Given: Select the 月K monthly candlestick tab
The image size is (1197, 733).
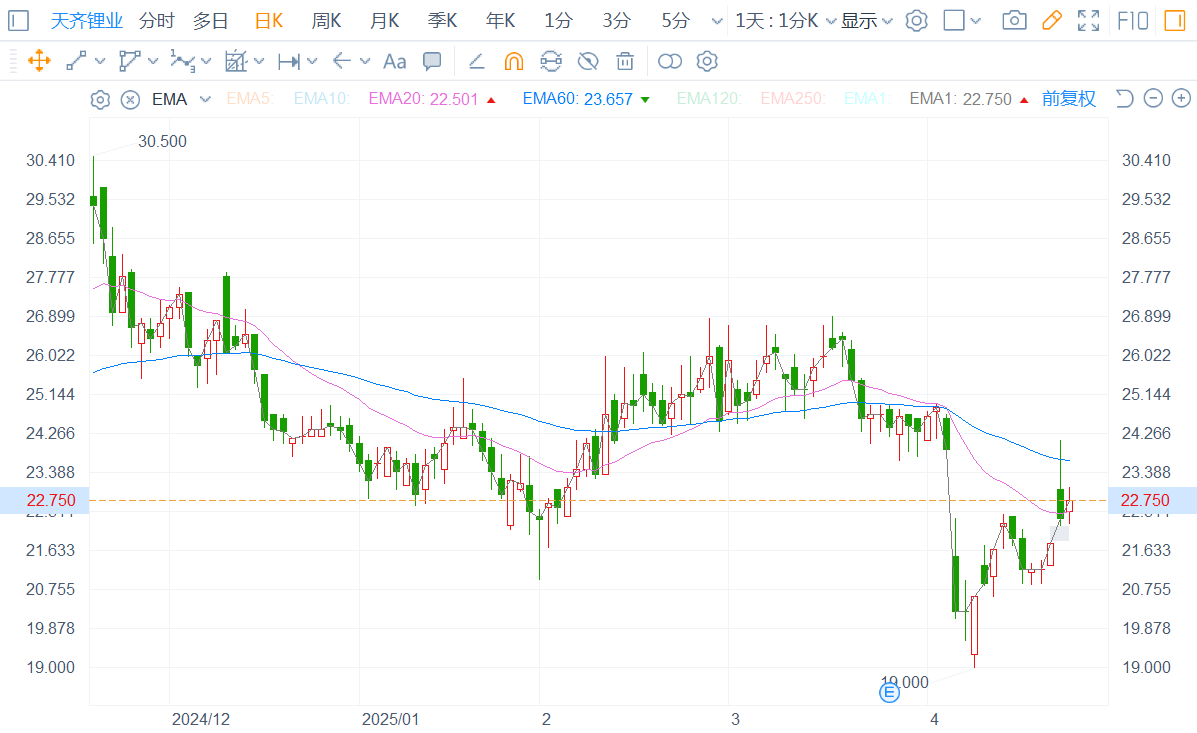Looking at the screenshot, I should [385, 21].
